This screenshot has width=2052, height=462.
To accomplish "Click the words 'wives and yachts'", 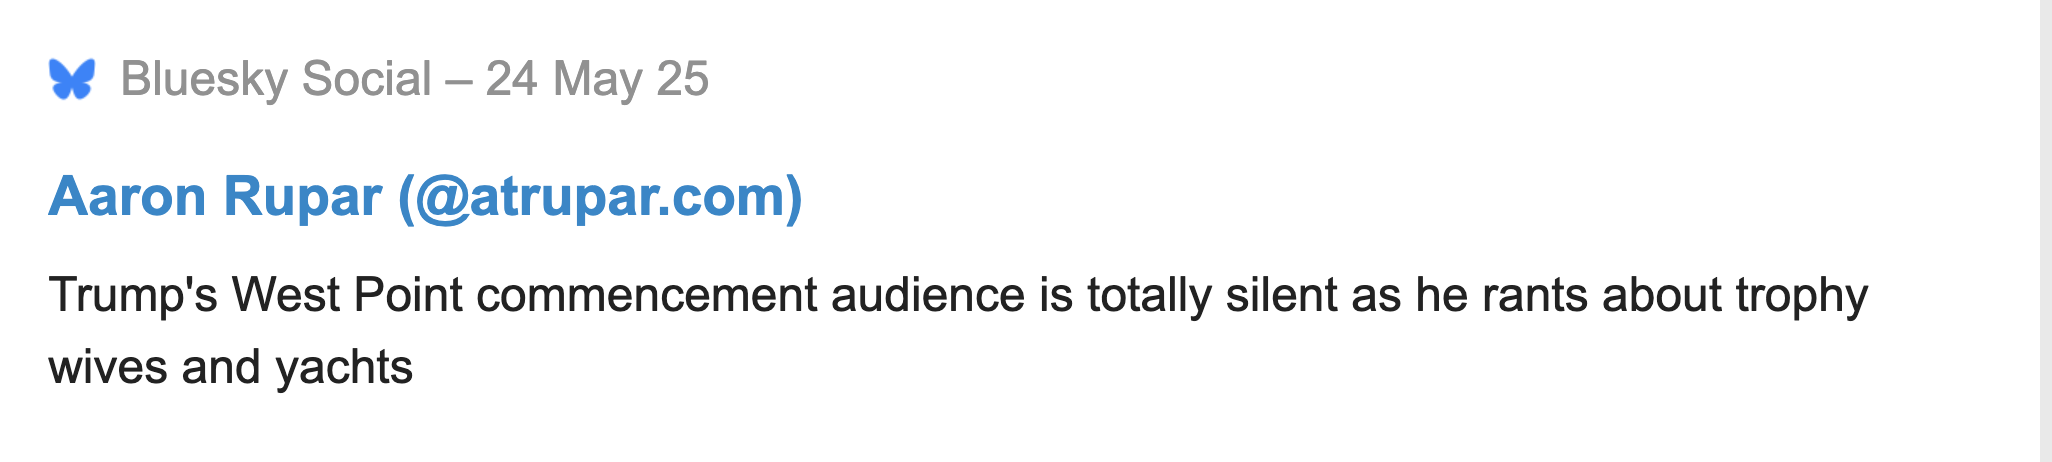I will coord(230,367).
